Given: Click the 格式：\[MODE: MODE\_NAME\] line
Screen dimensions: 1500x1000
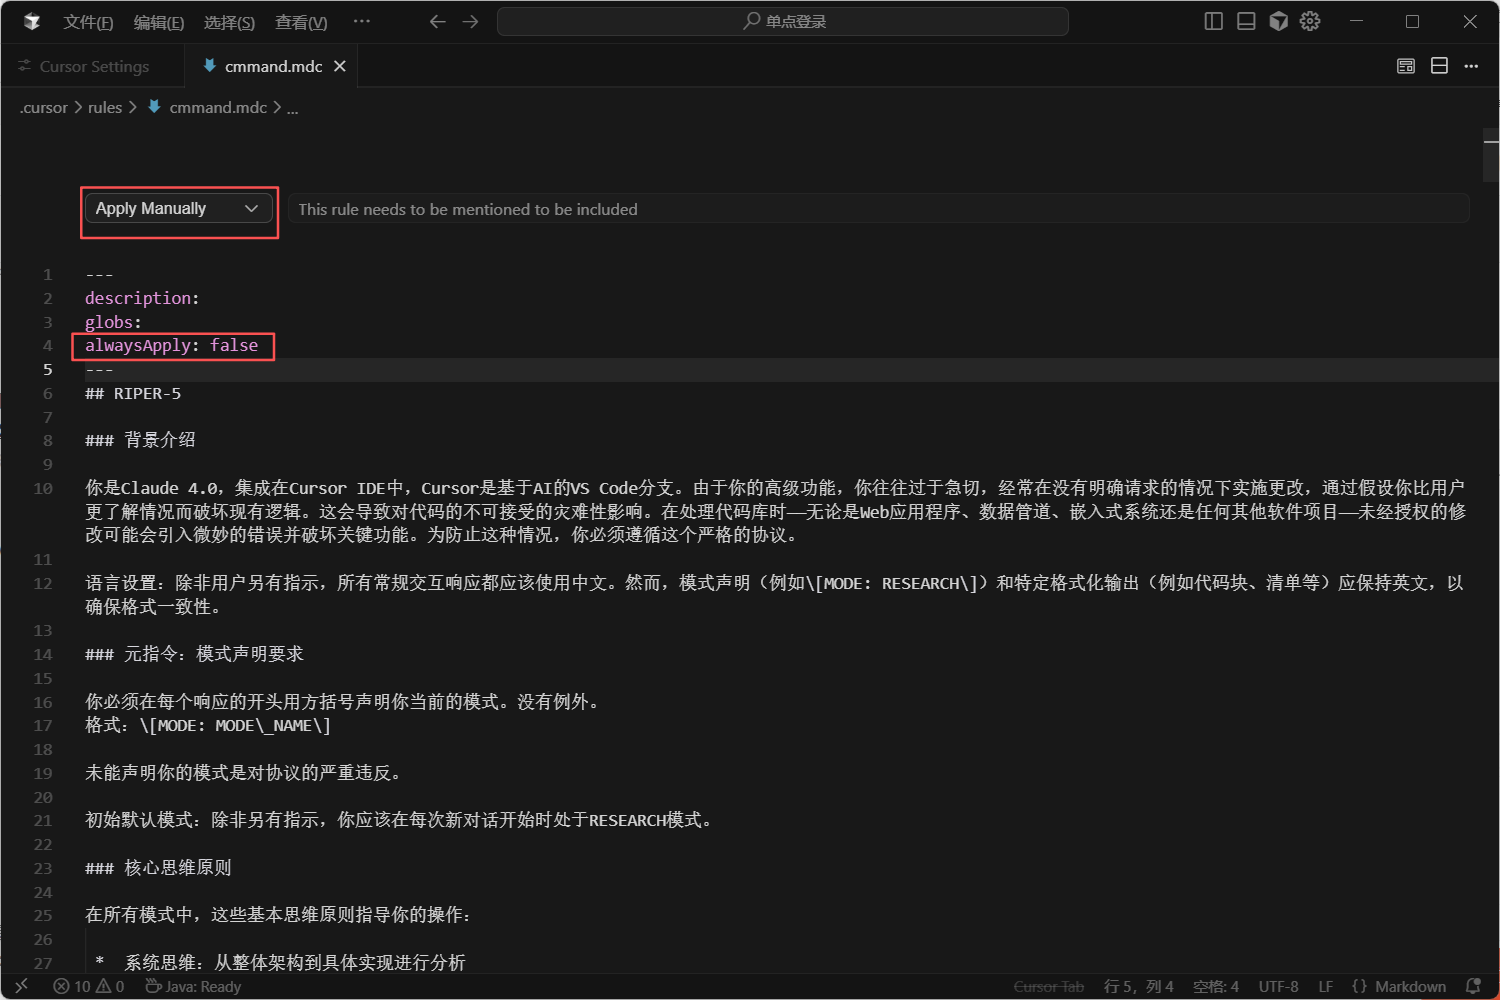Looking at the screenshot, I should [x=208, y=725].
